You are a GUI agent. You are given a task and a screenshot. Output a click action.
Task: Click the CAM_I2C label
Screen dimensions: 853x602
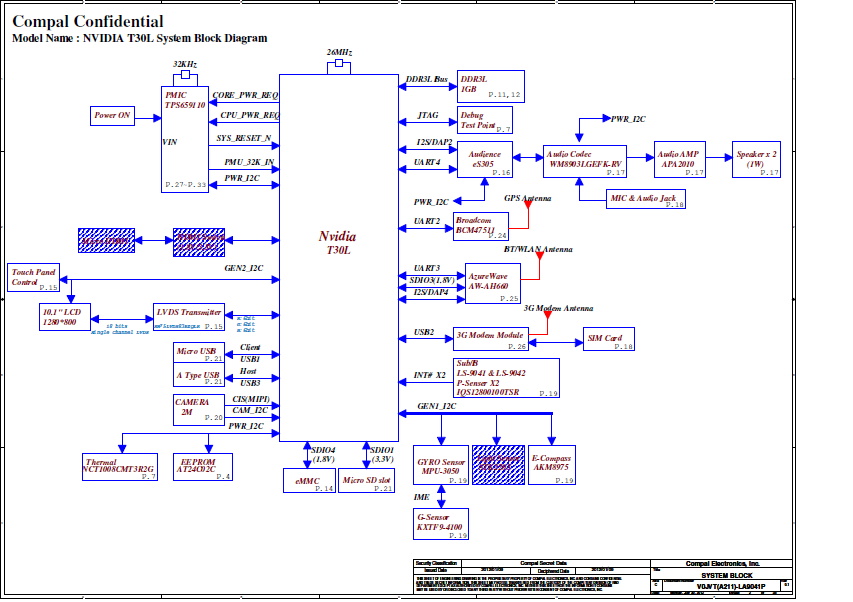click(250, 411)
